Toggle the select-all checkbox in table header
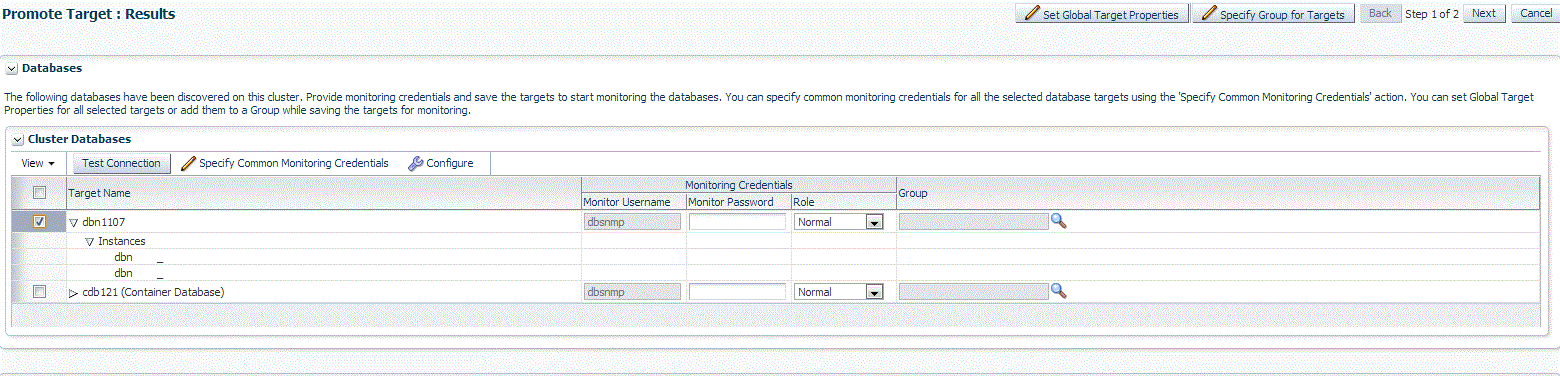Screen dimensions: 1560x376 (x=39, y=192)
